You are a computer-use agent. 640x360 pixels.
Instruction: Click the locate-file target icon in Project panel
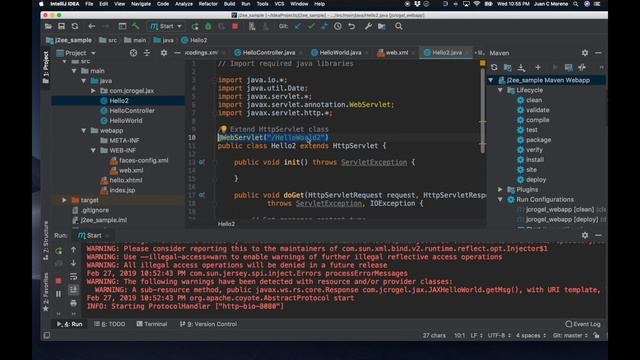(133, 53)
